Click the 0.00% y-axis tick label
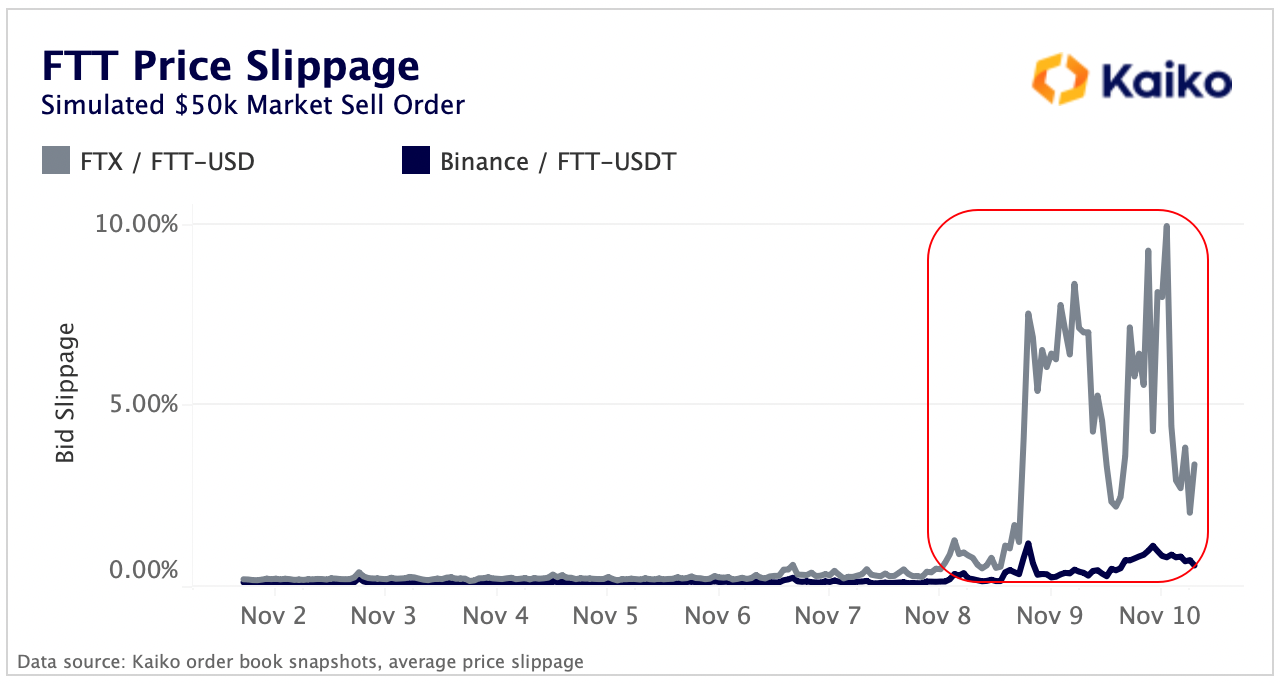Viewport: 1280px width, 684px height. click(x=142, y=571)
